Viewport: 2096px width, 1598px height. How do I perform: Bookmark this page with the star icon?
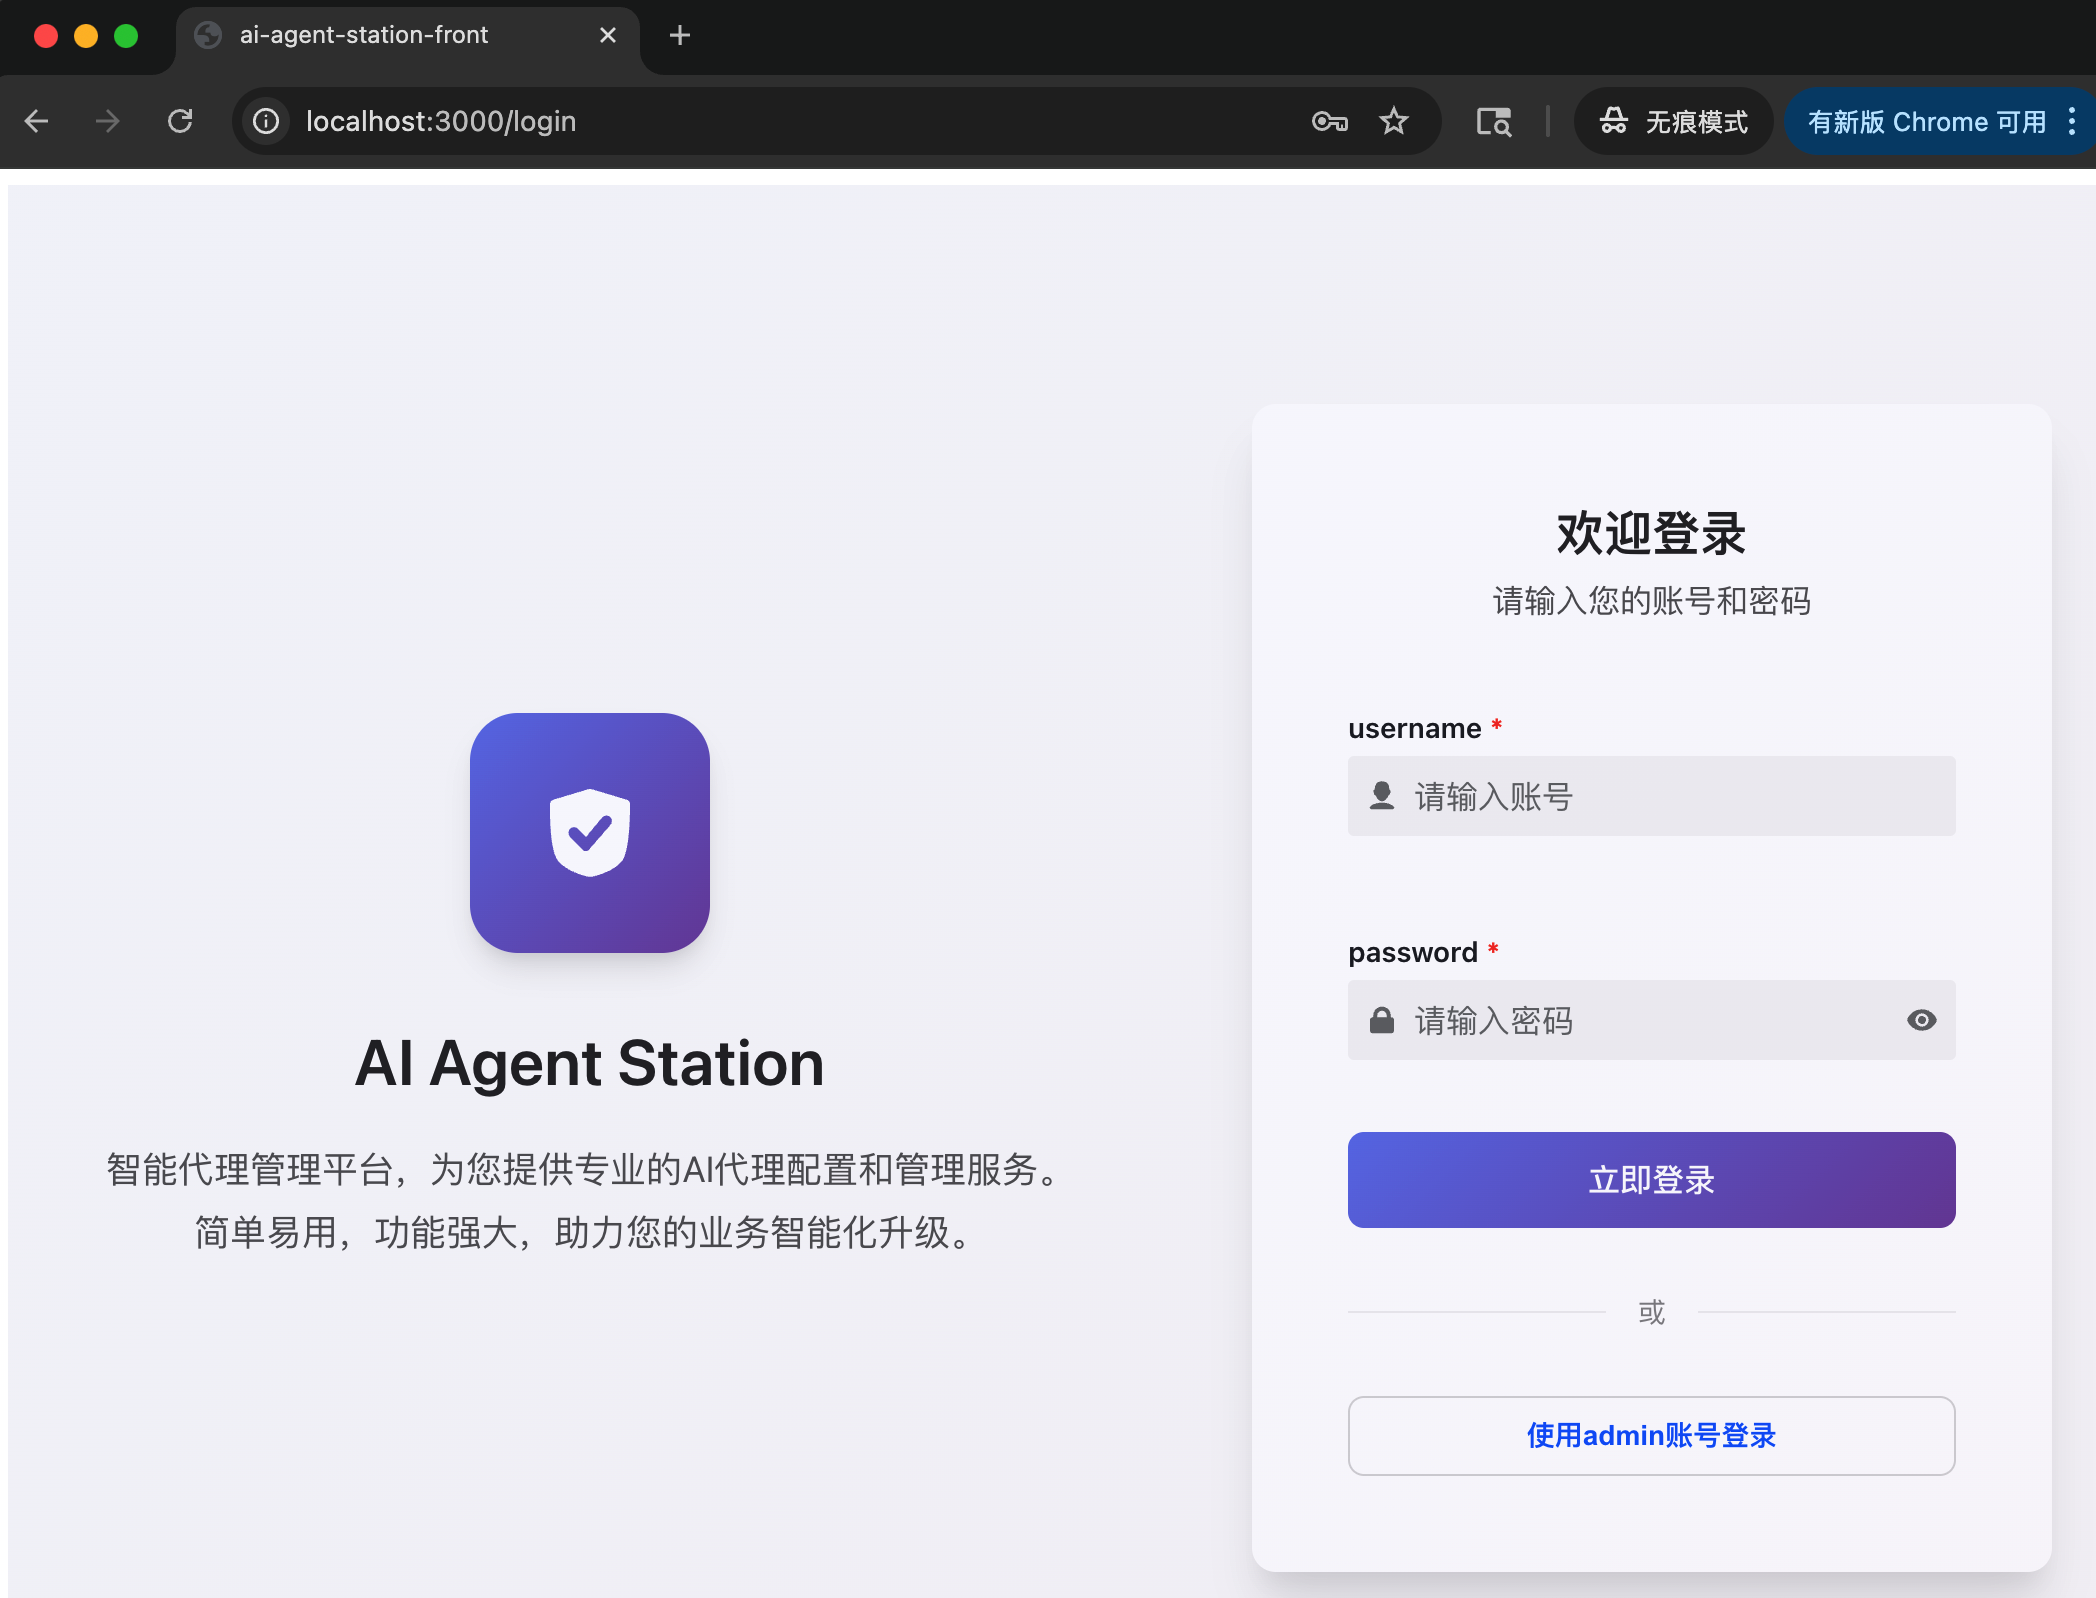[x=1393, y=122]
